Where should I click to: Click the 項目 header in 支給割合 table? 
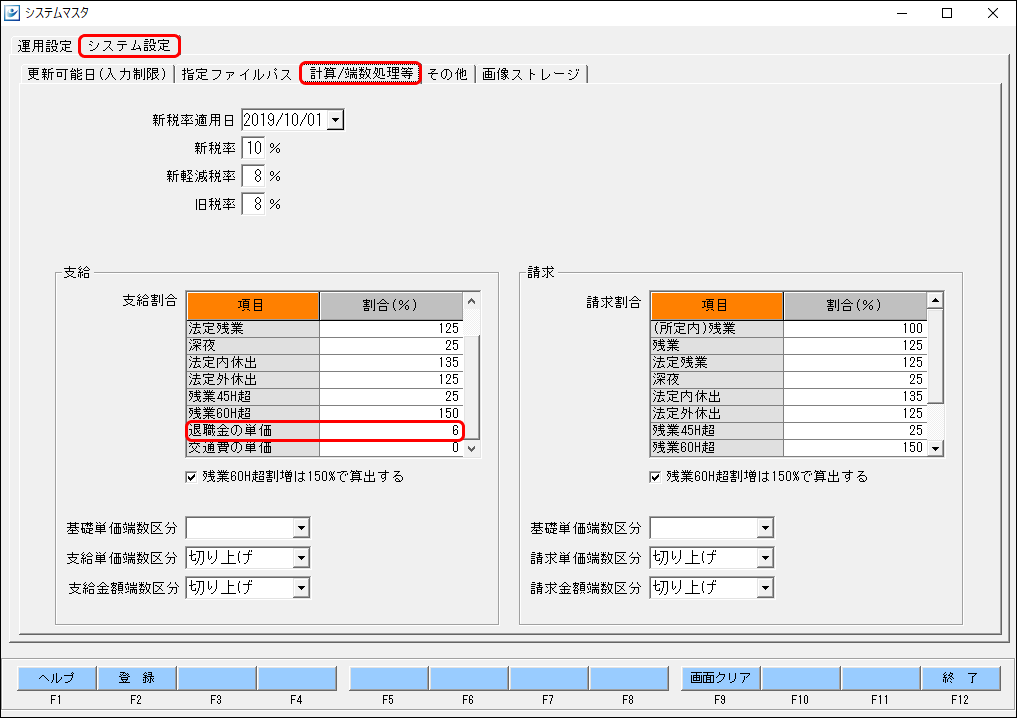coord(253,306)
